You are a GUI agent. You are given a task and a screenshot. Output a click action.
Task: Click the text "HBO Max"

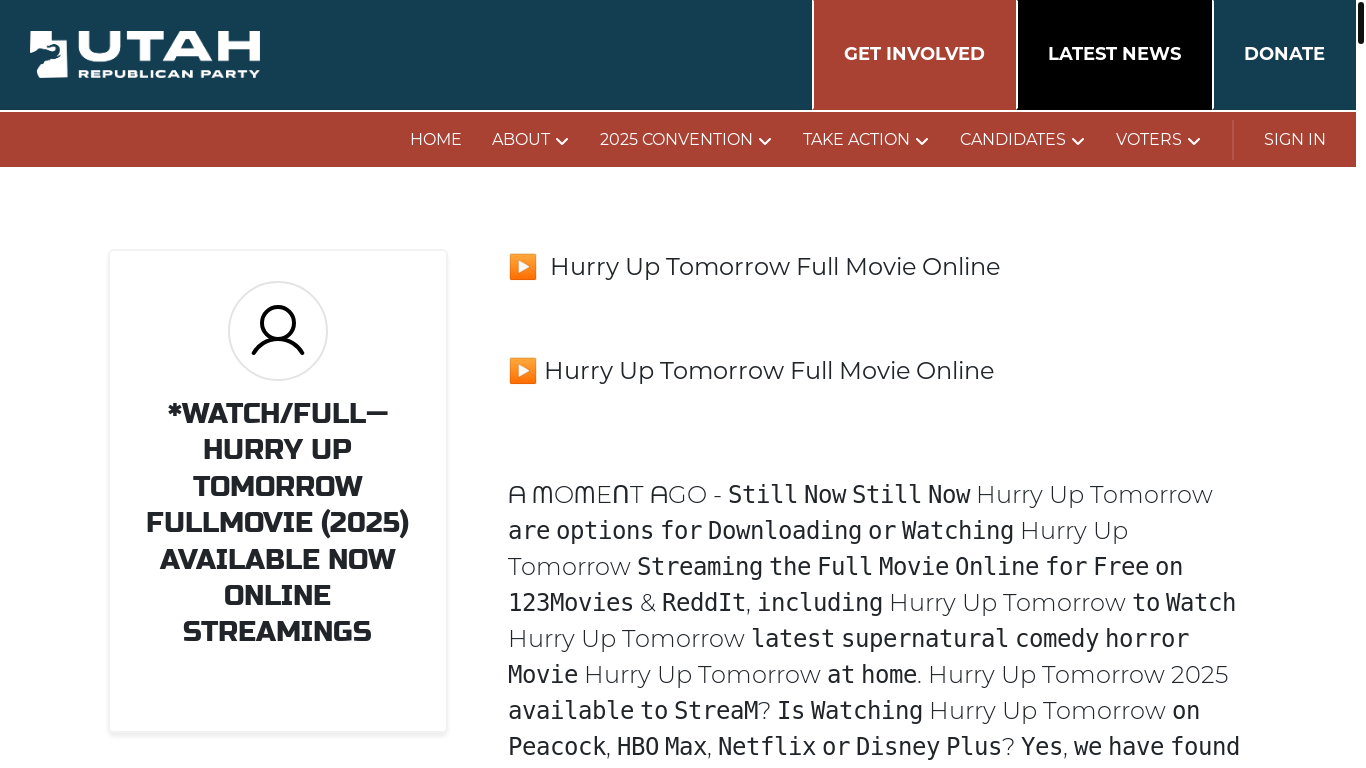click(661, 747)
